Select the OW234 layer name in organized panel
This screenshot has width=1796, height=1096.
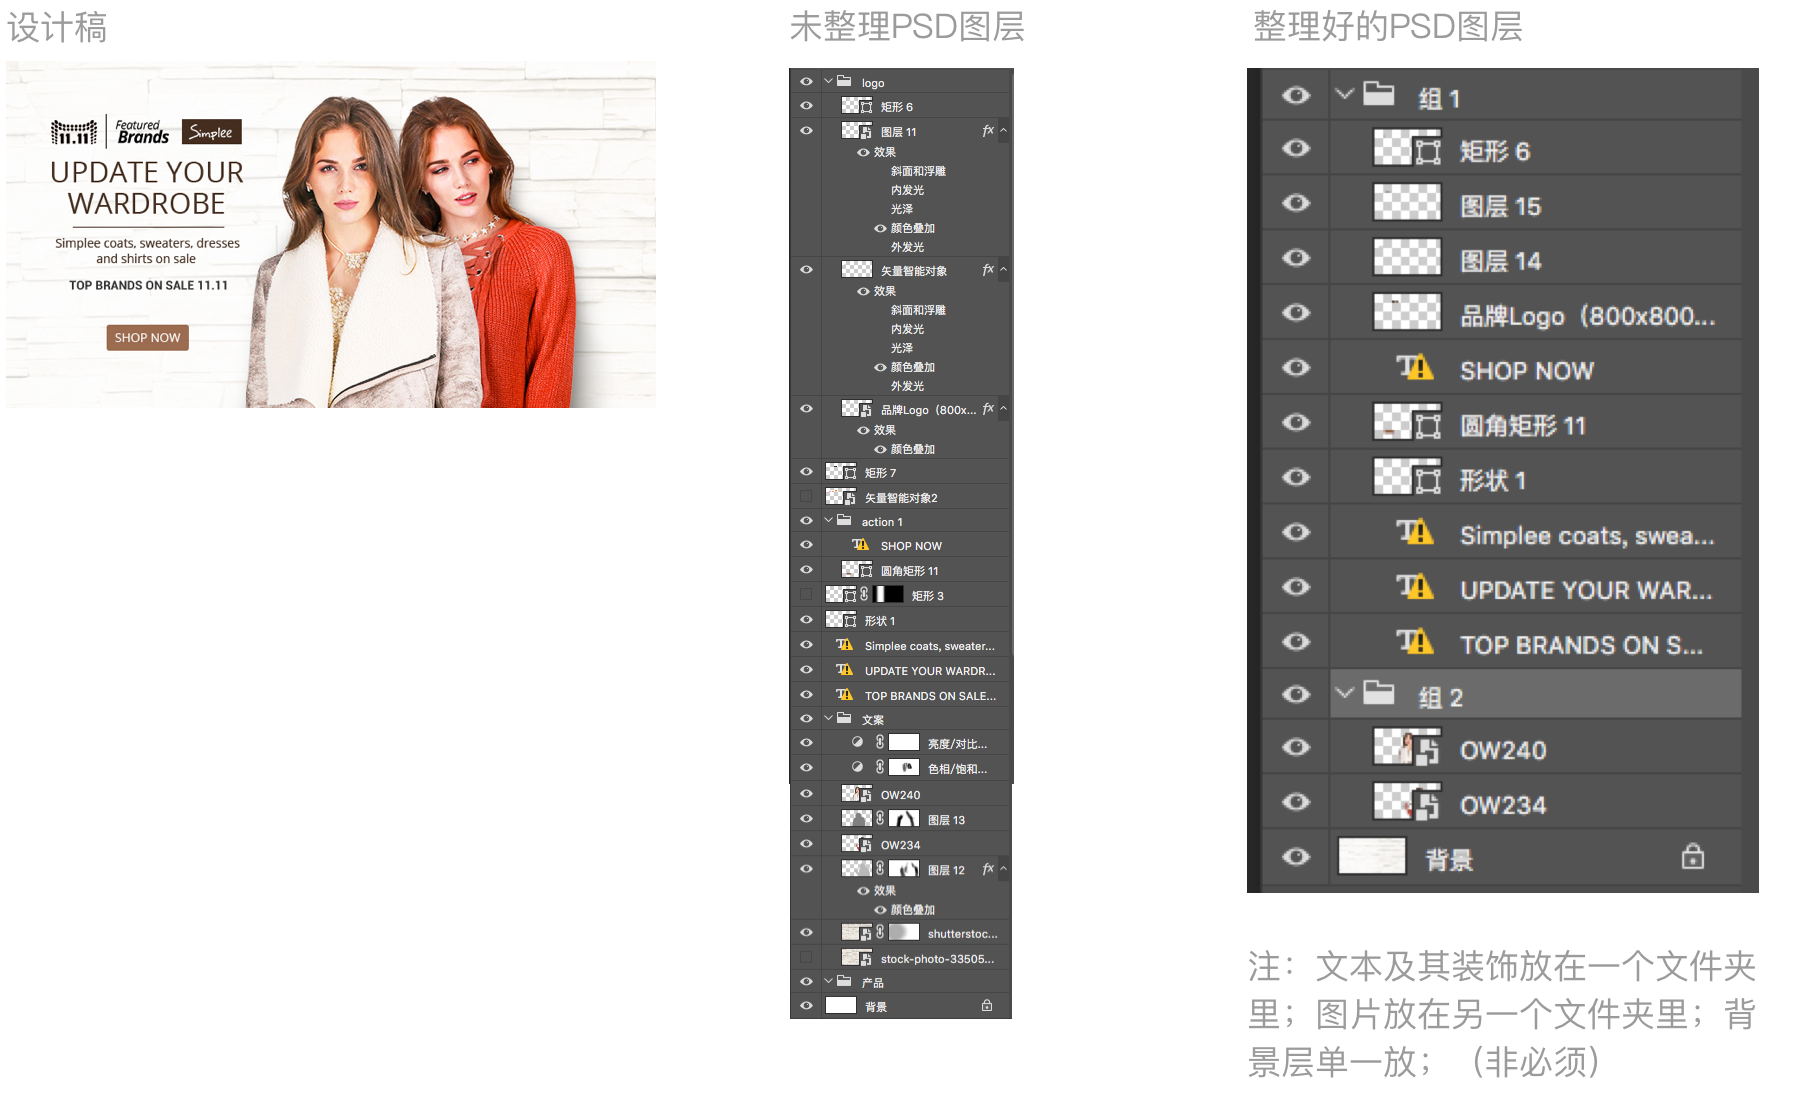(x=1503, y=805)
